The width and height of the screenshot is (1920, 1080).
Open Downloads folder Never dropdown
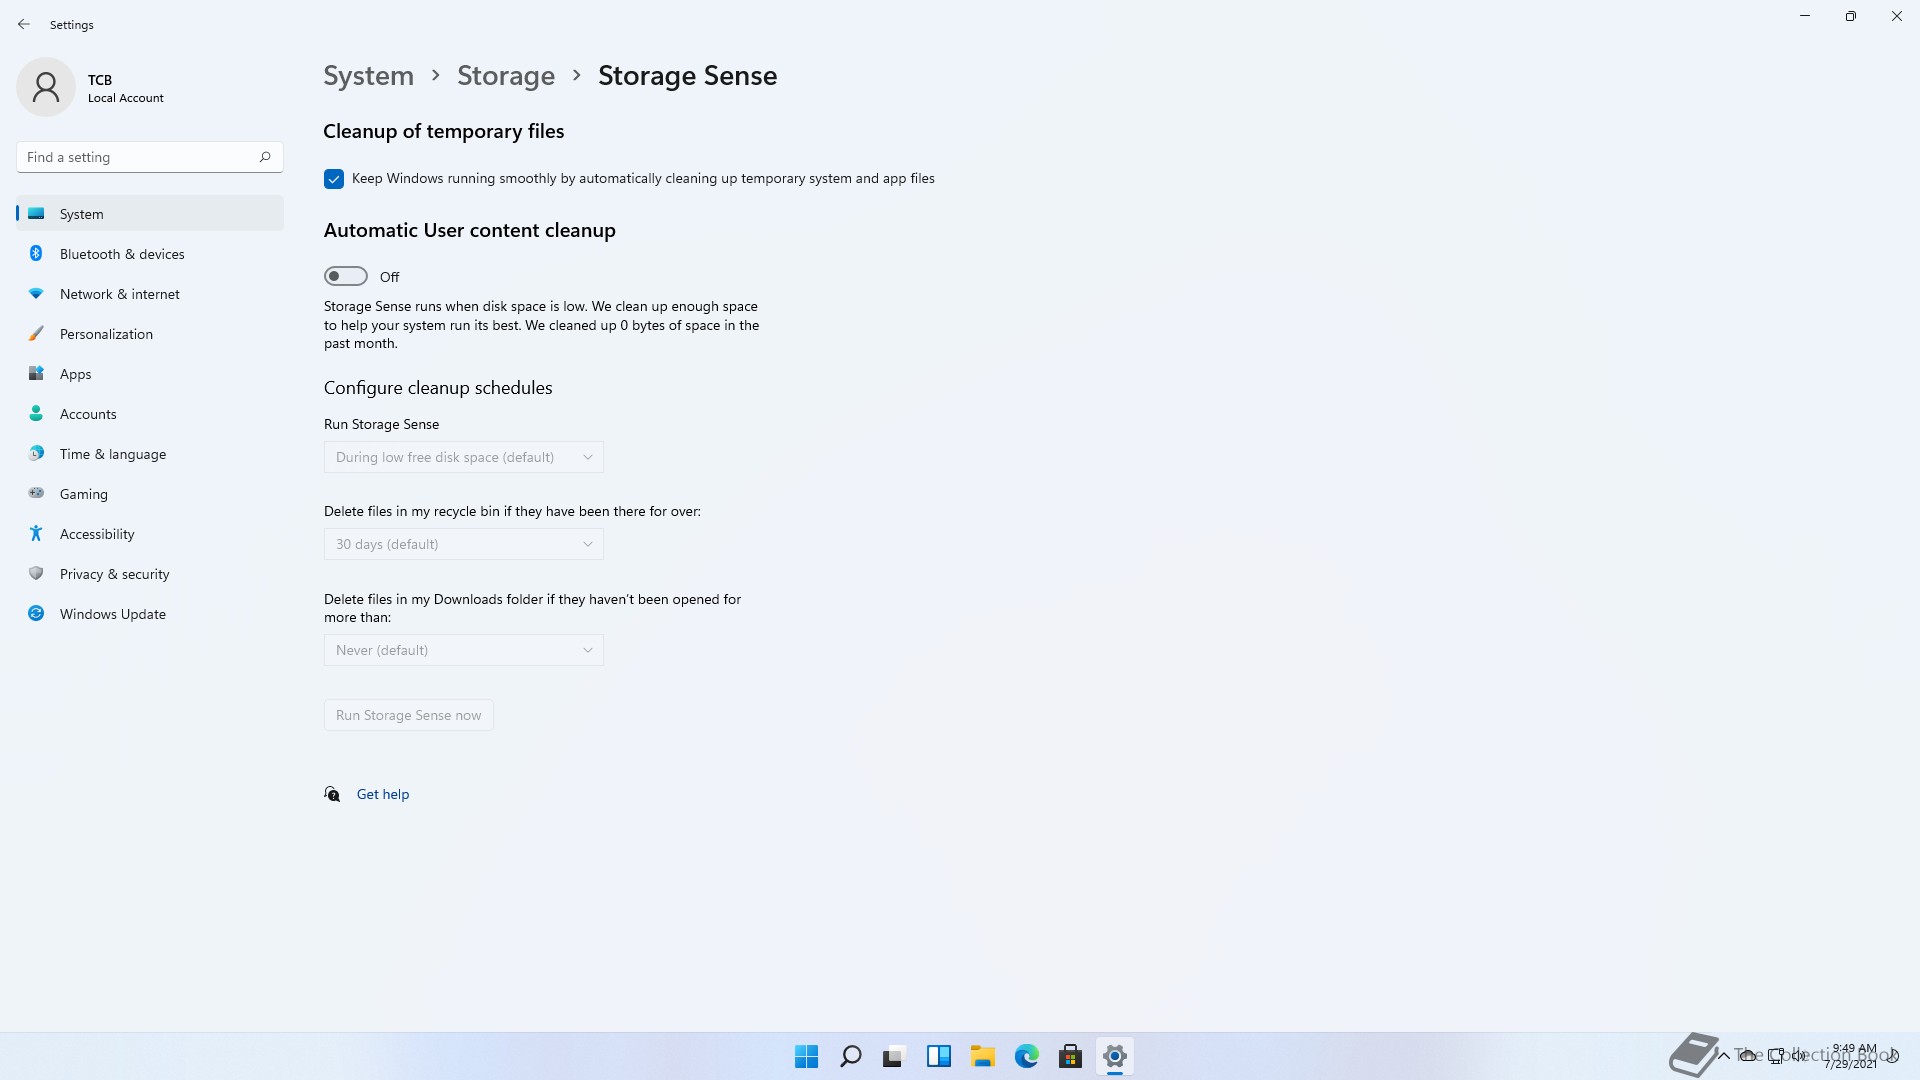pos(464,650)
